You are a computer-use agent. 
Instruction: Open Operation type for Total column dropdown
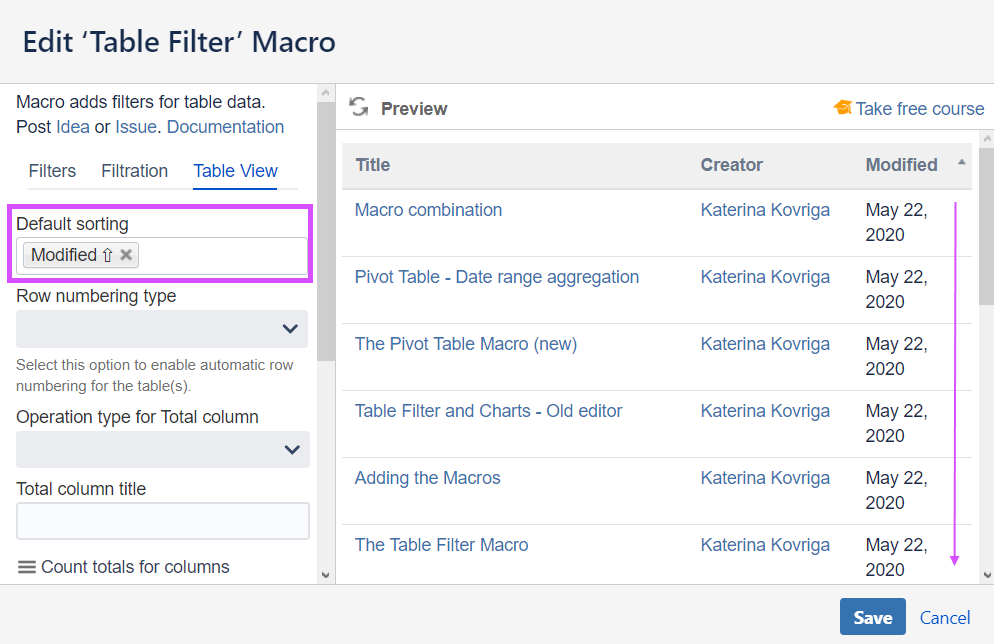pyautogui.click(x=162, y=449)
